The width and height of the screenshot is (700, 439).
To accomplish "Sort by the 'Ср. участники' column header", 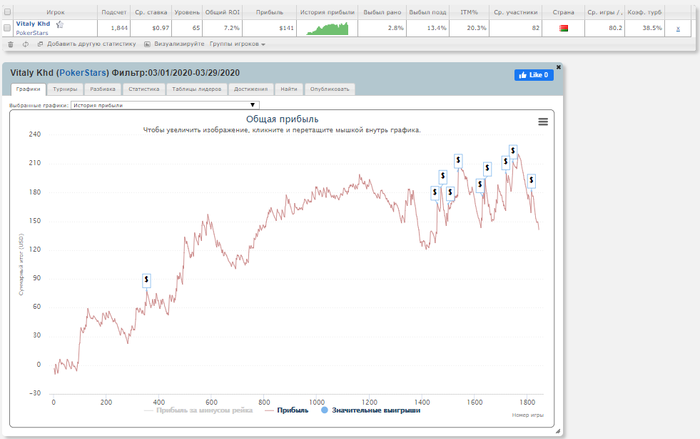I will pyautogui.click(x=516, y=13).
